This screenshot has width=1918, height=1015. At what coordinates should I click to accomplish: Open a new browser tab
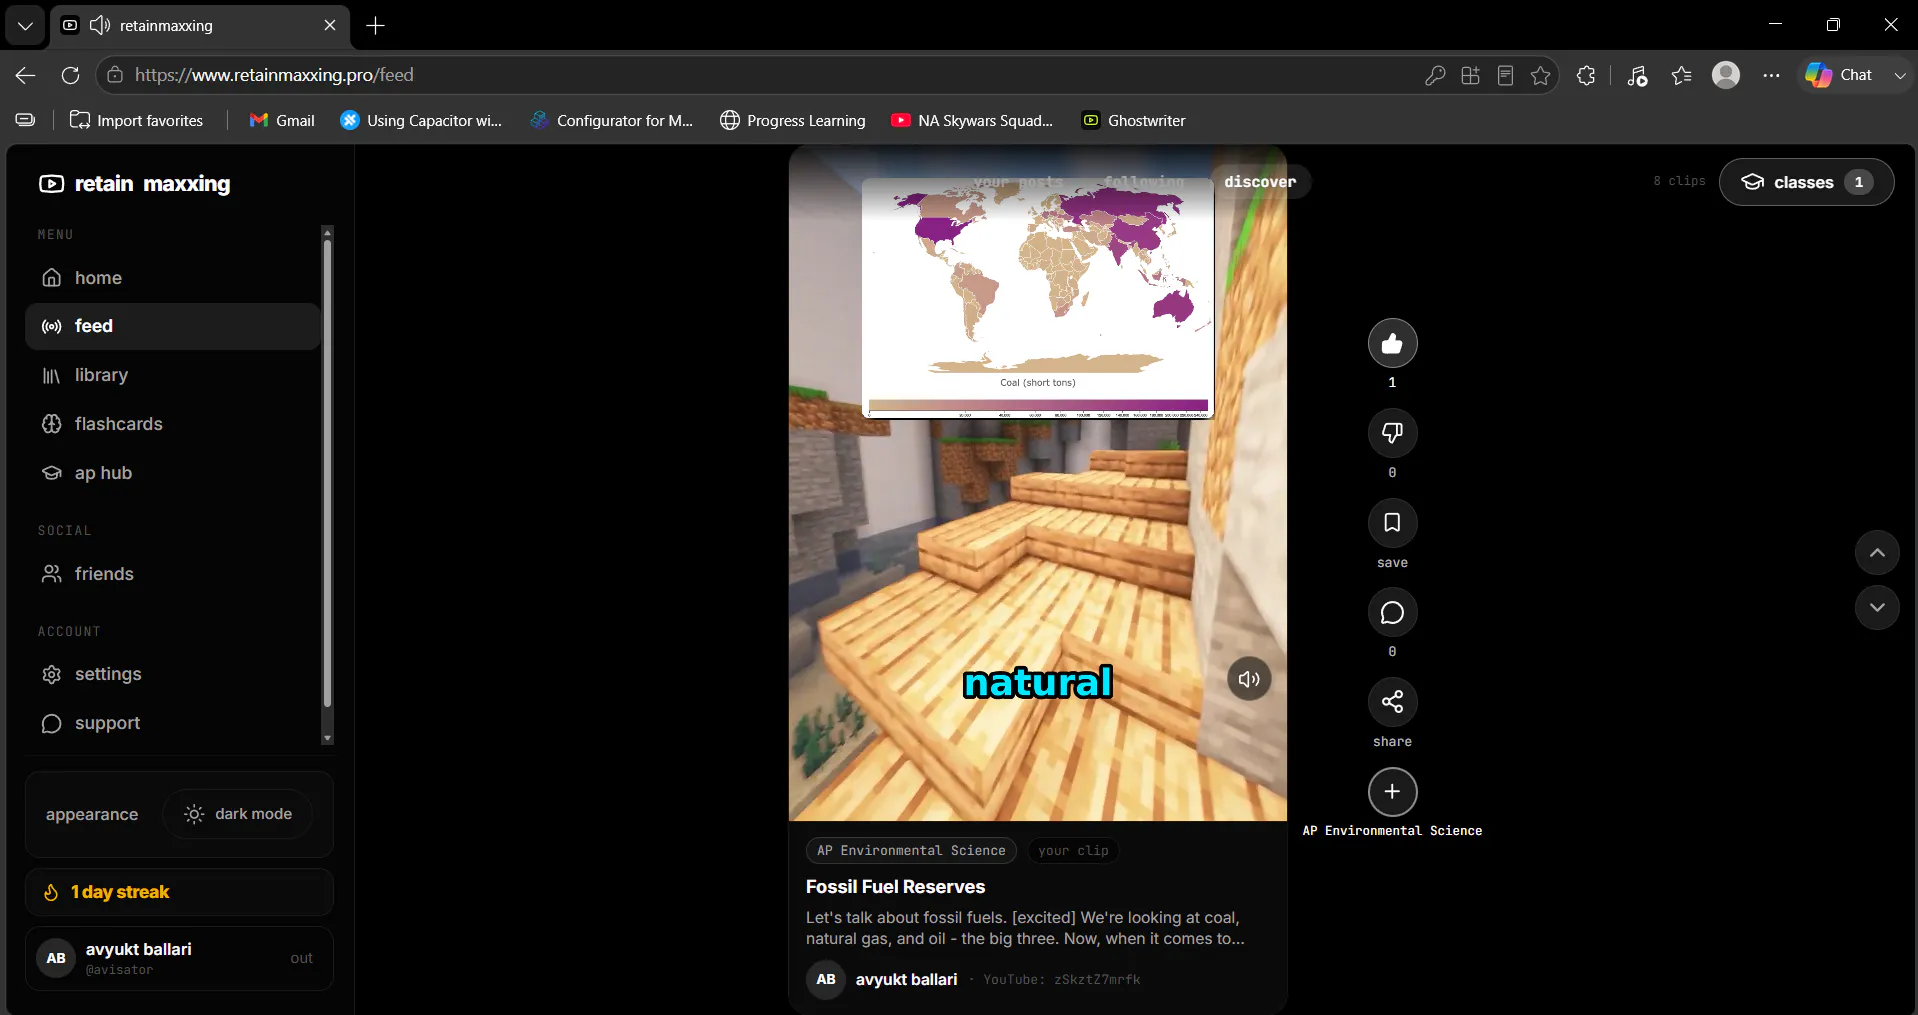click(376, 25)
